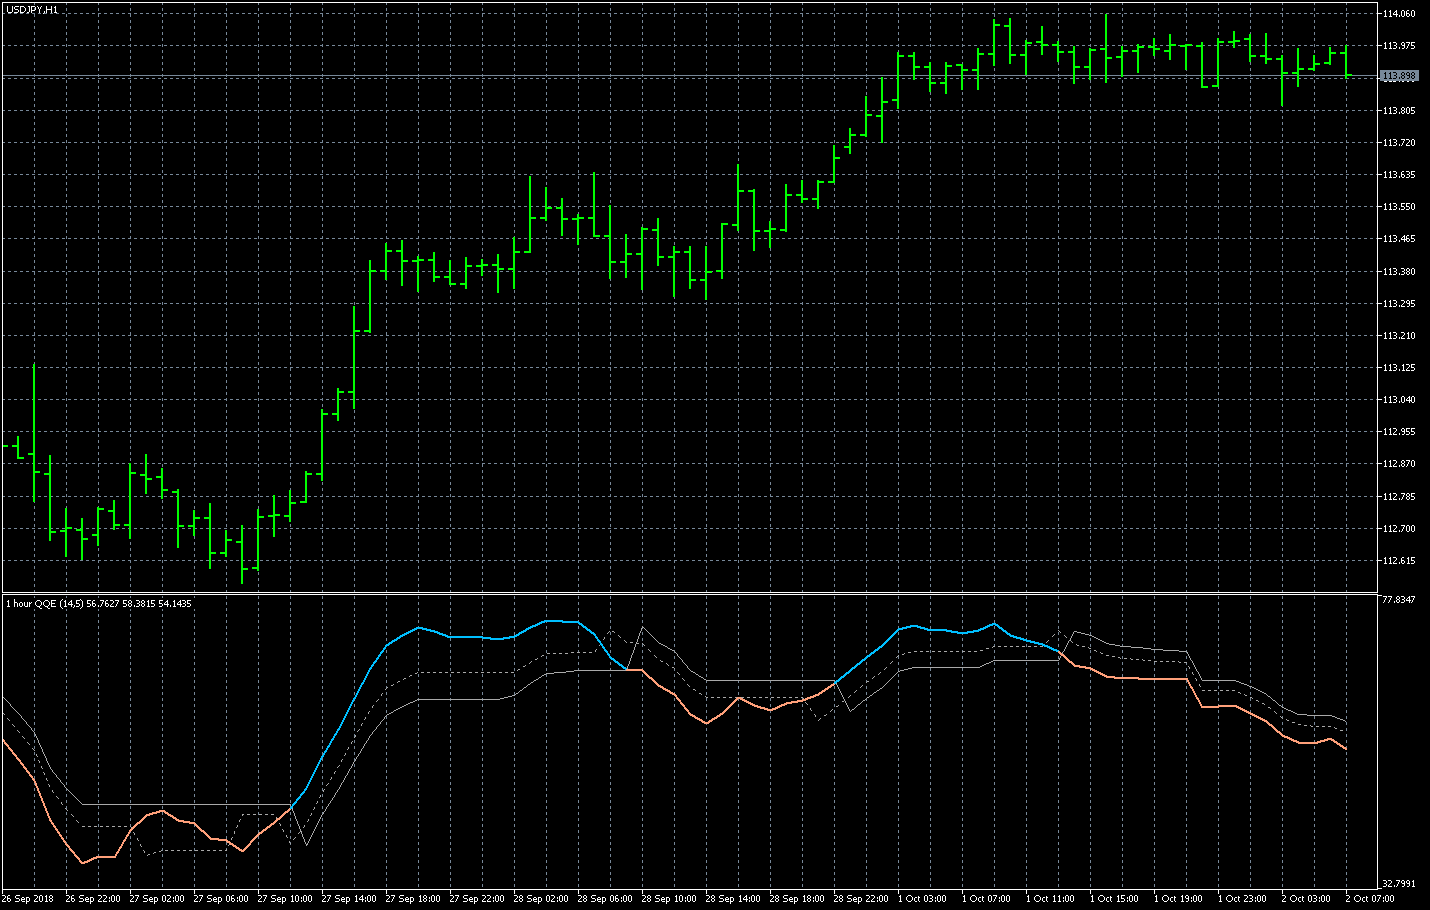Select the 113.380 level on price axis

(x=1398, y=271)
